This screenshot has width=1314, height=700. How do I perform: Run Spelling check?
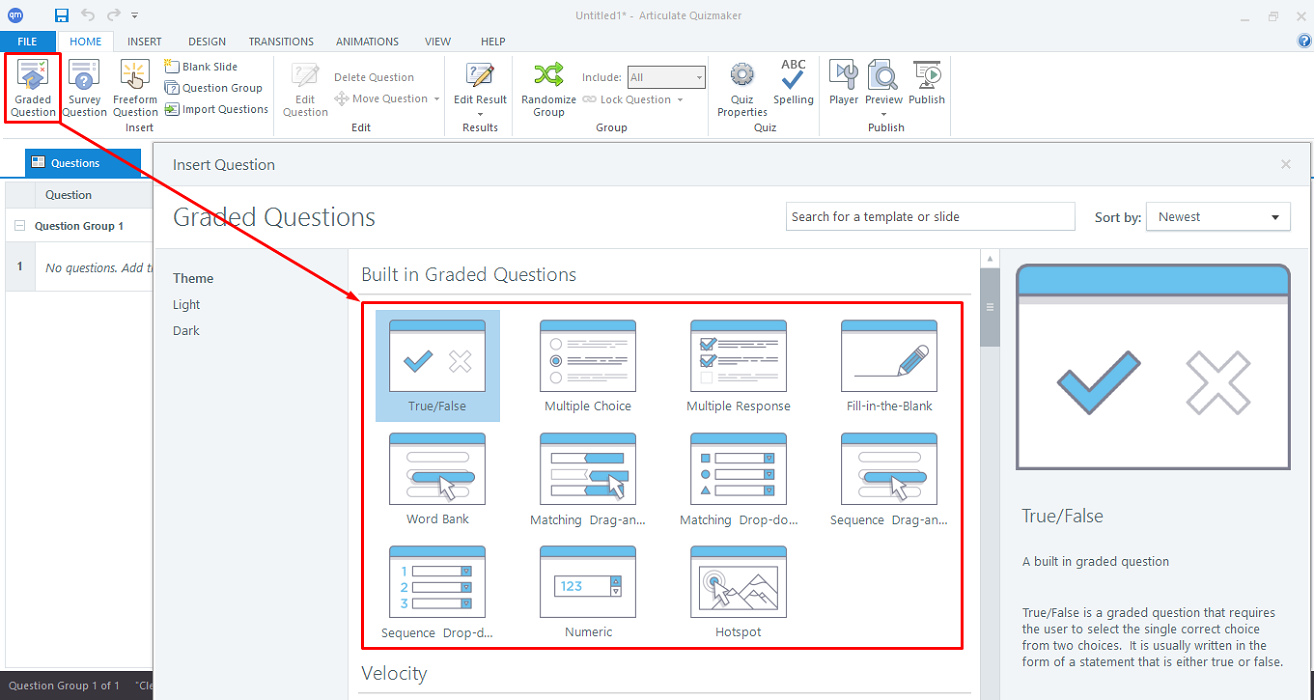coord(793,82)
